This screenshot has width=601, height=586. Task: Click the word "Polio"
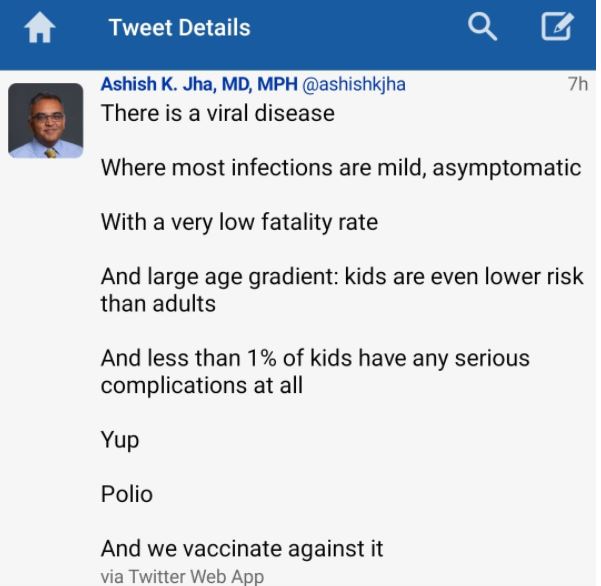click(x=127, y=494)
